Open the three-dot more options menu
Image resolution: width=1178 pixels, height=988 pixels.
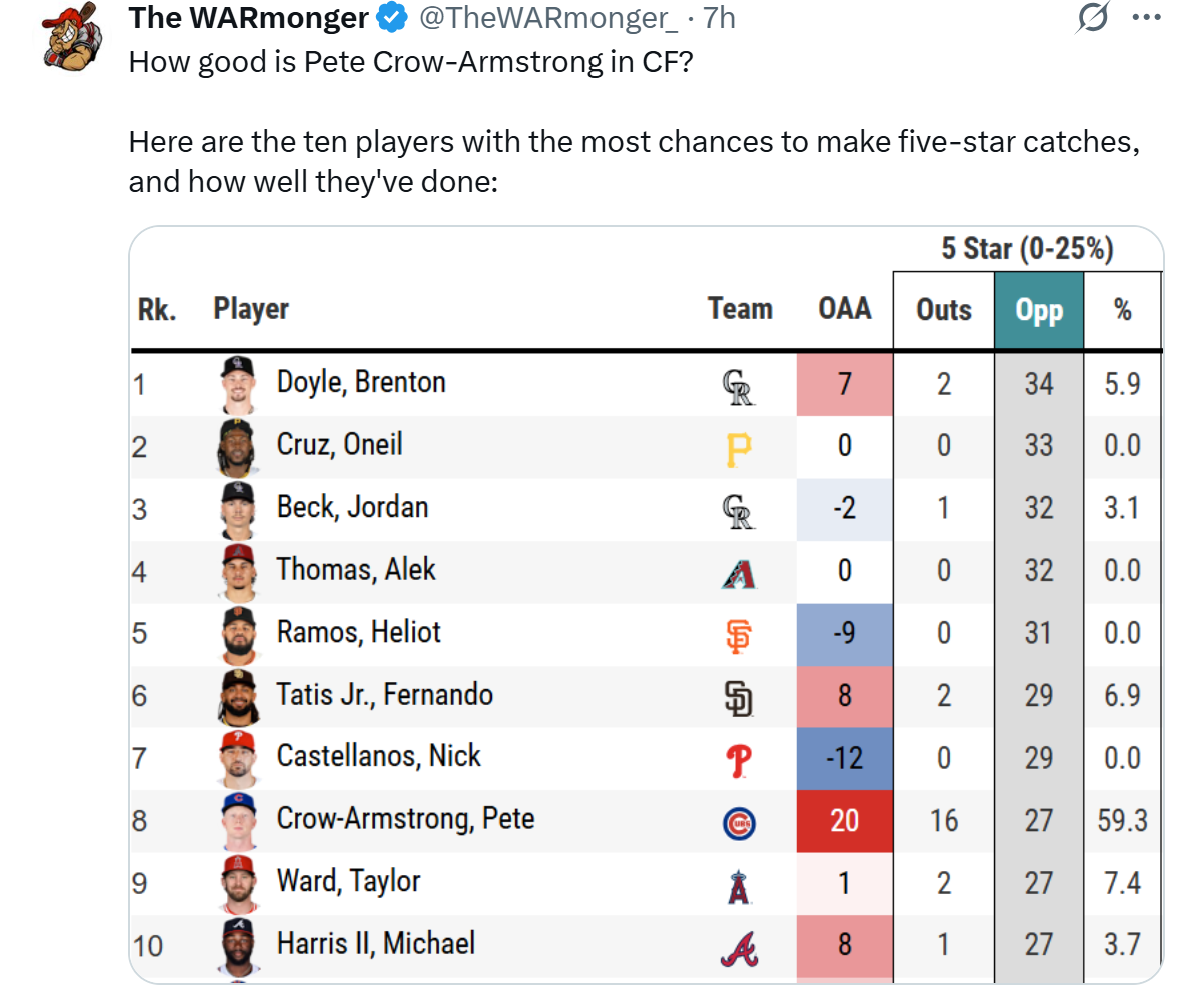point(1145,17)
